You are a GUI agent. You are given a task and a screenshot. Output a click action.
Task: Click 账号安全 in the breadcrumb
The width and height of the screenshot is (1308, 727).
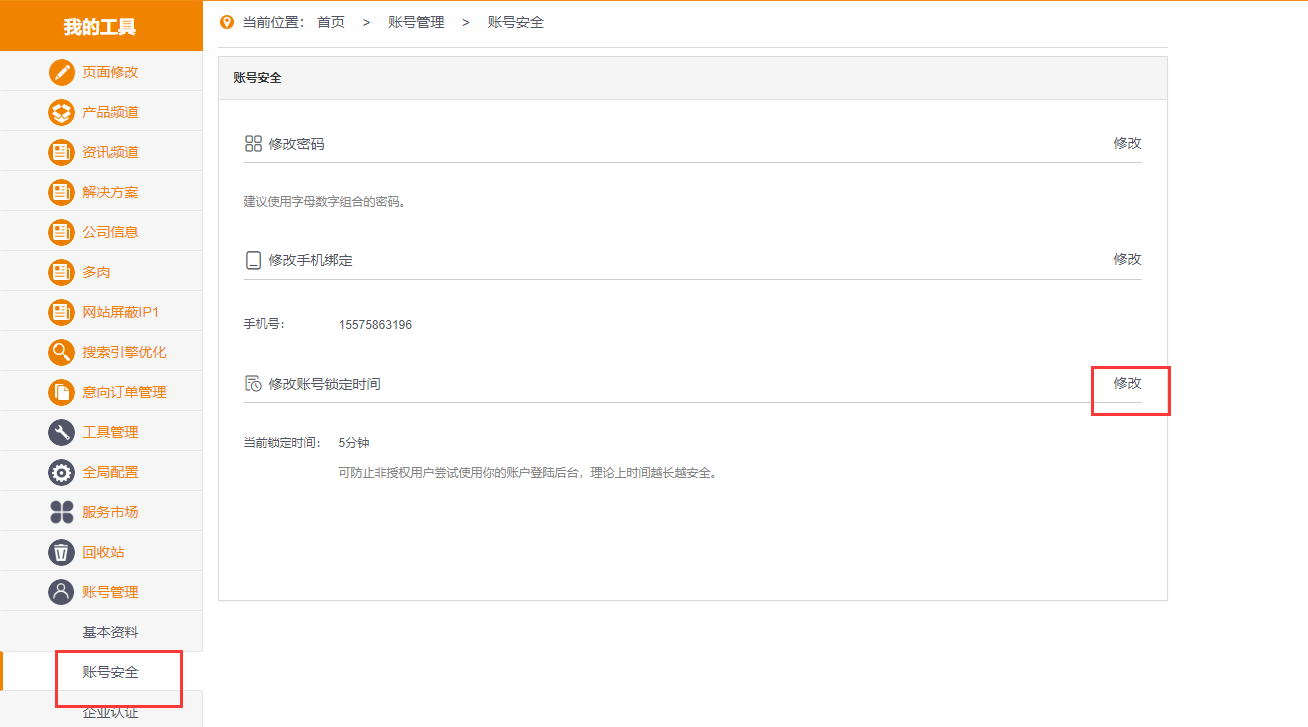(516, 22)
